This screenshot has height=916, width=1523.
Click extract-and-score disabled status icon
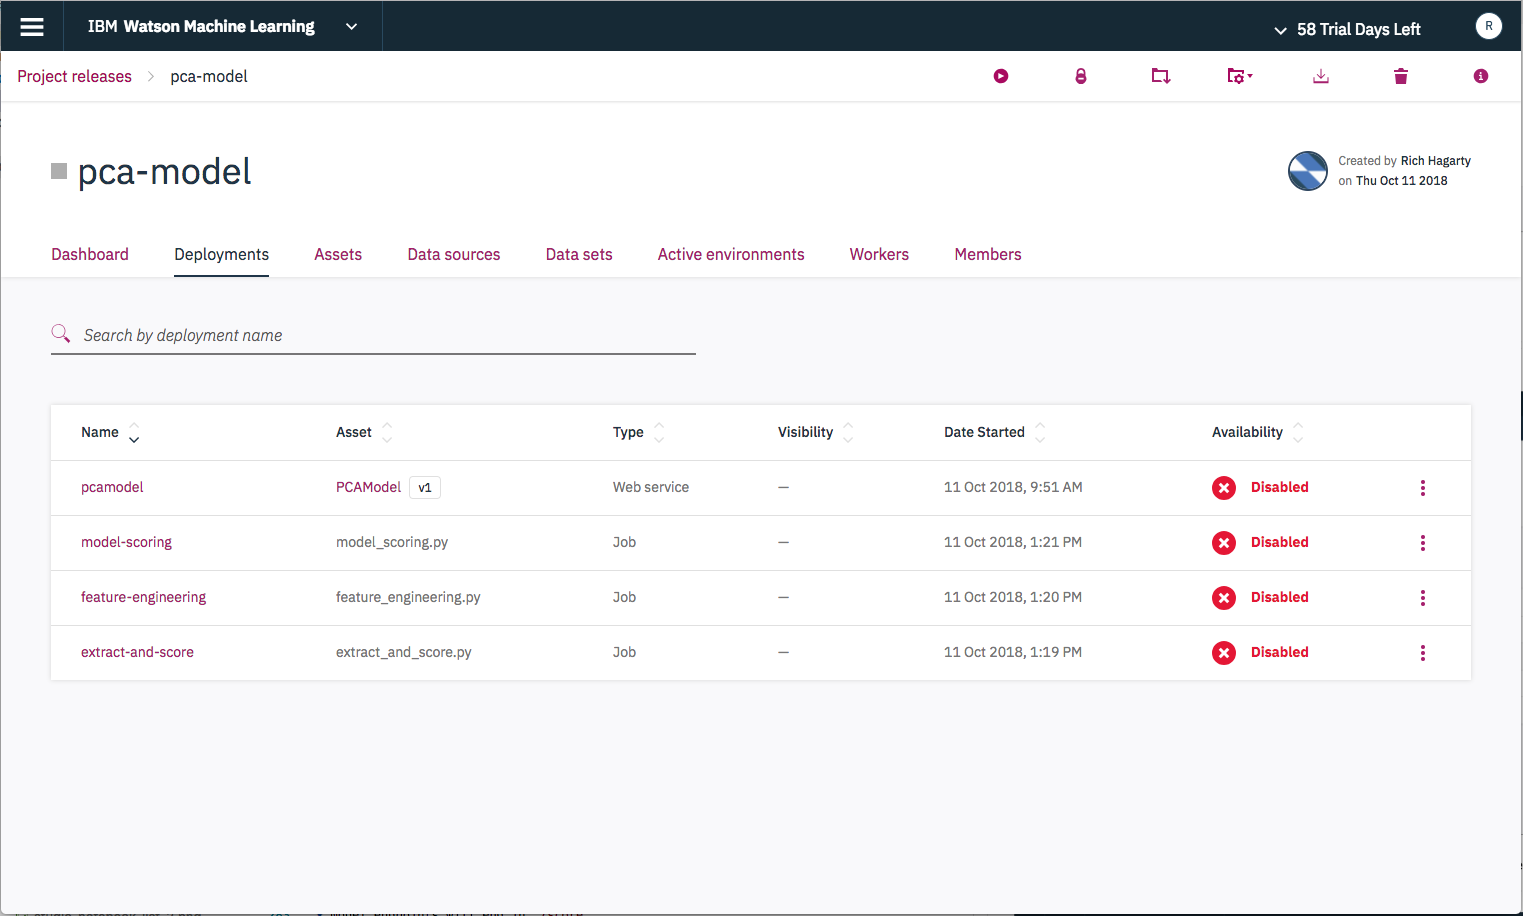tap(1224, 653)
